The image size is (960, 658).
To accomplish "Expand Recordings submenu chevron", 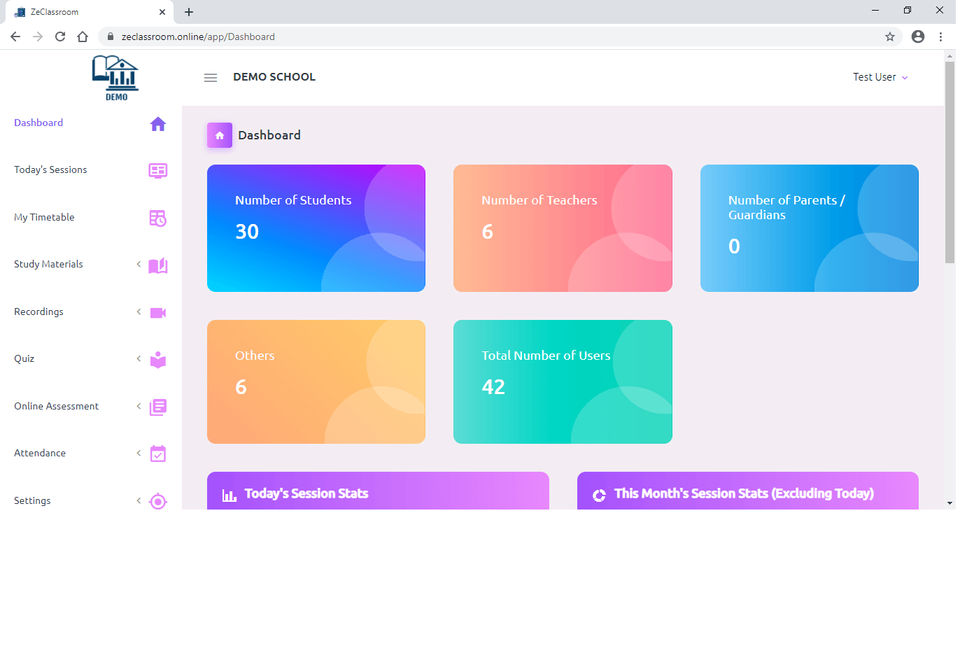I will [138, 312].
